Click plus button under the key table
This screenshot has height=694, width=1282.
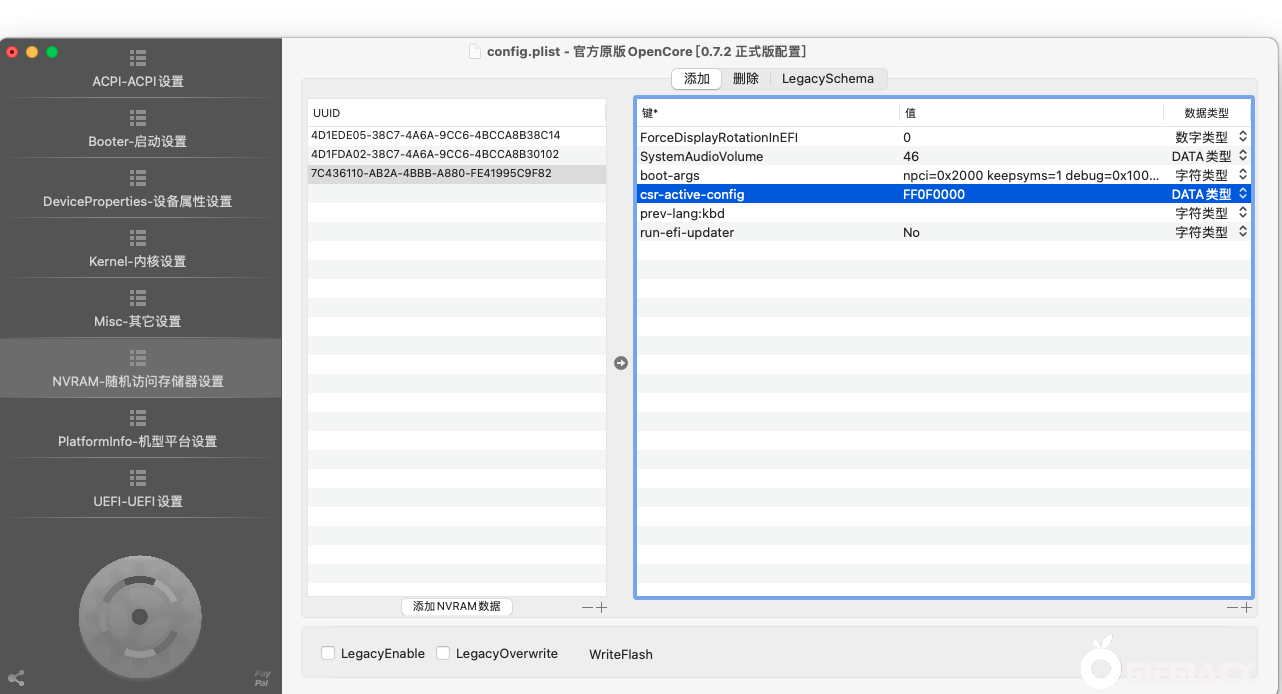[1246, 607]
